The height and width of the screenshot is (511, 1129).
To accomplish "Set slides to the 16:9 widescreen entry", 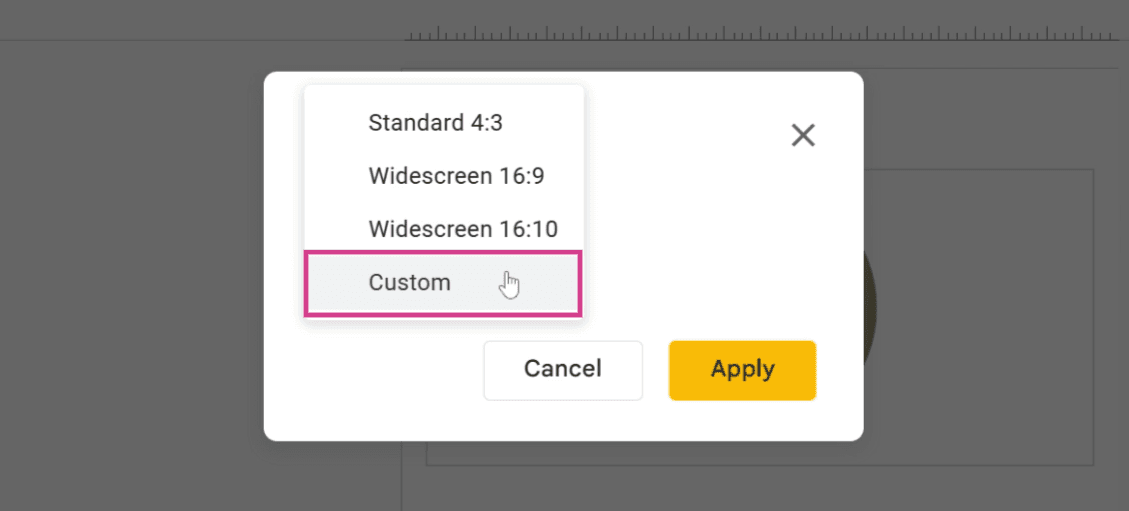I will [456, 176].
